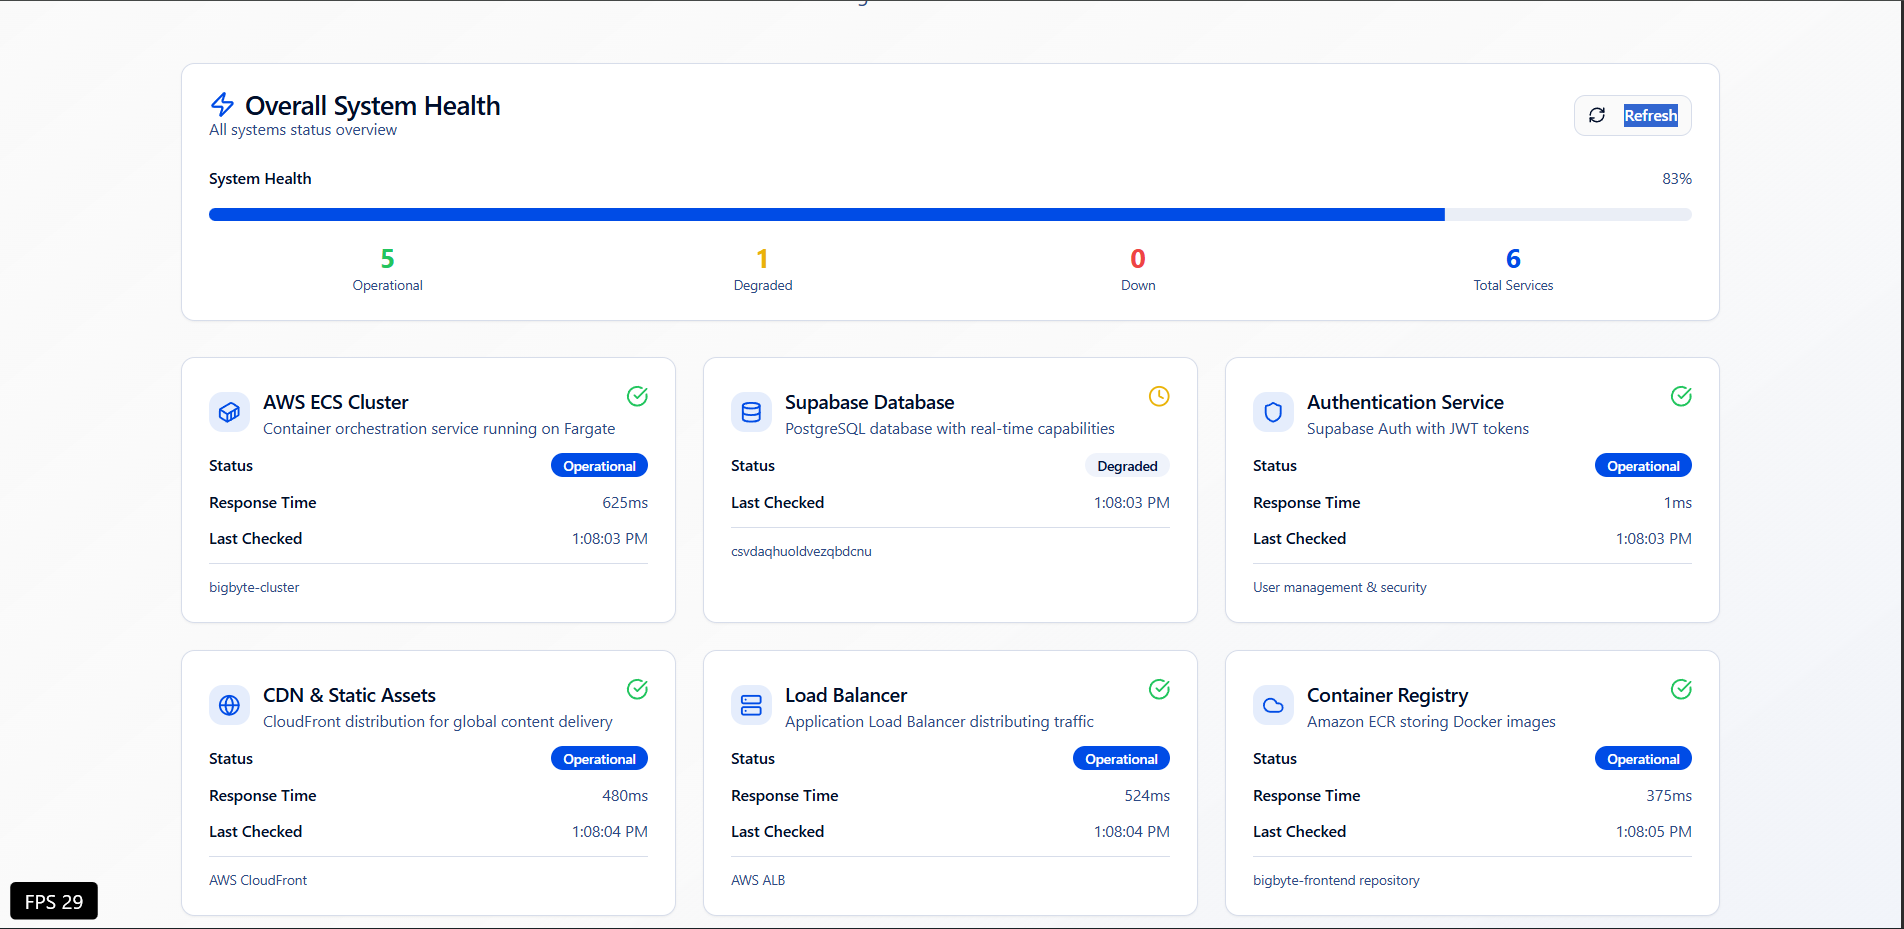
Task: Click the Operational badge on Authentication Service
Action: [x=1643, y=466]
